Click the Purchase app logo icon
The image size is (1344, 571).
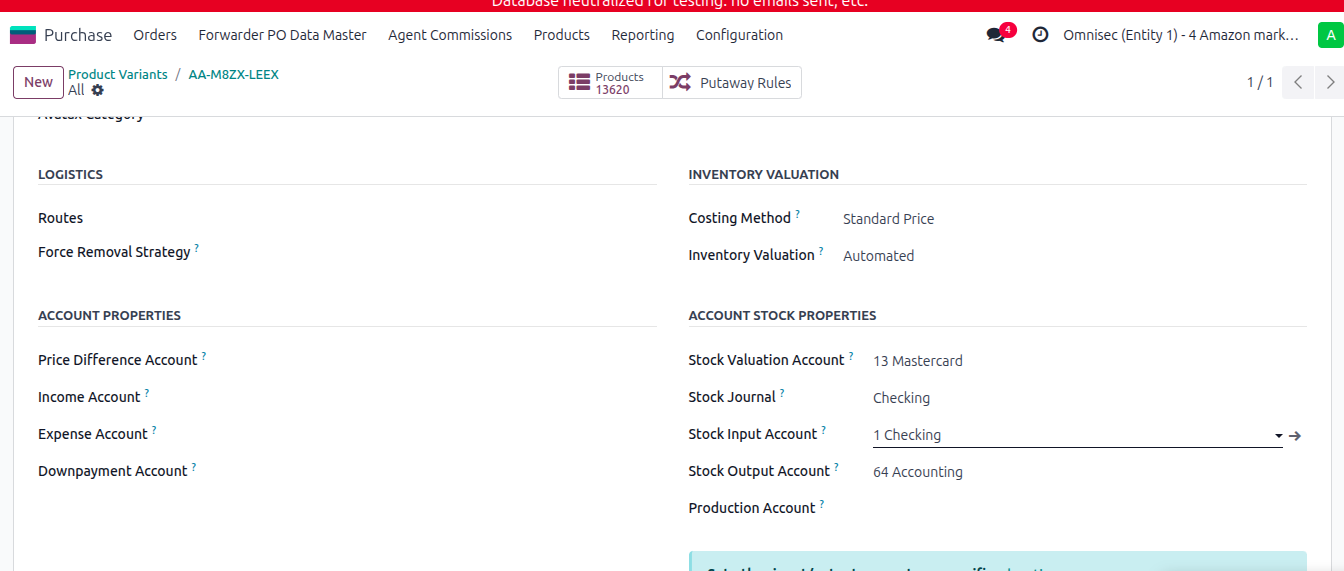pos(22,35)
